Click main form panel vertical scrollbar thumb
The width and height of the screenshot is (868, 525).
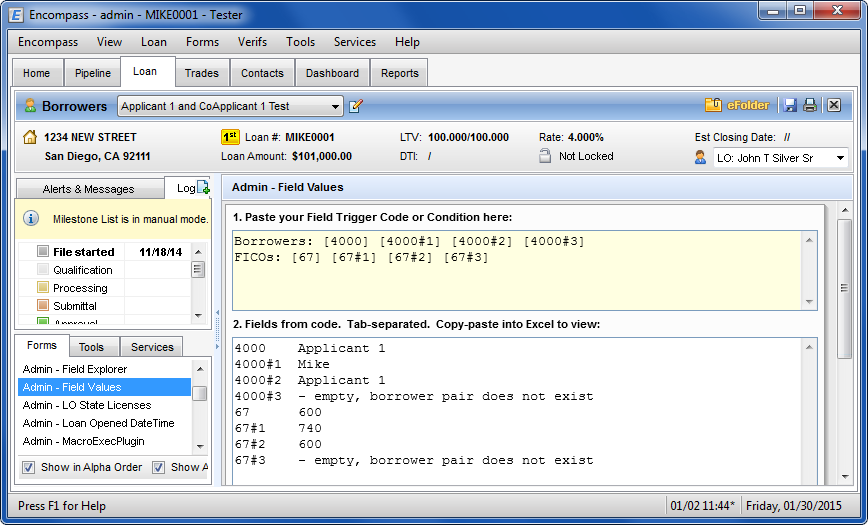[845, 288]
